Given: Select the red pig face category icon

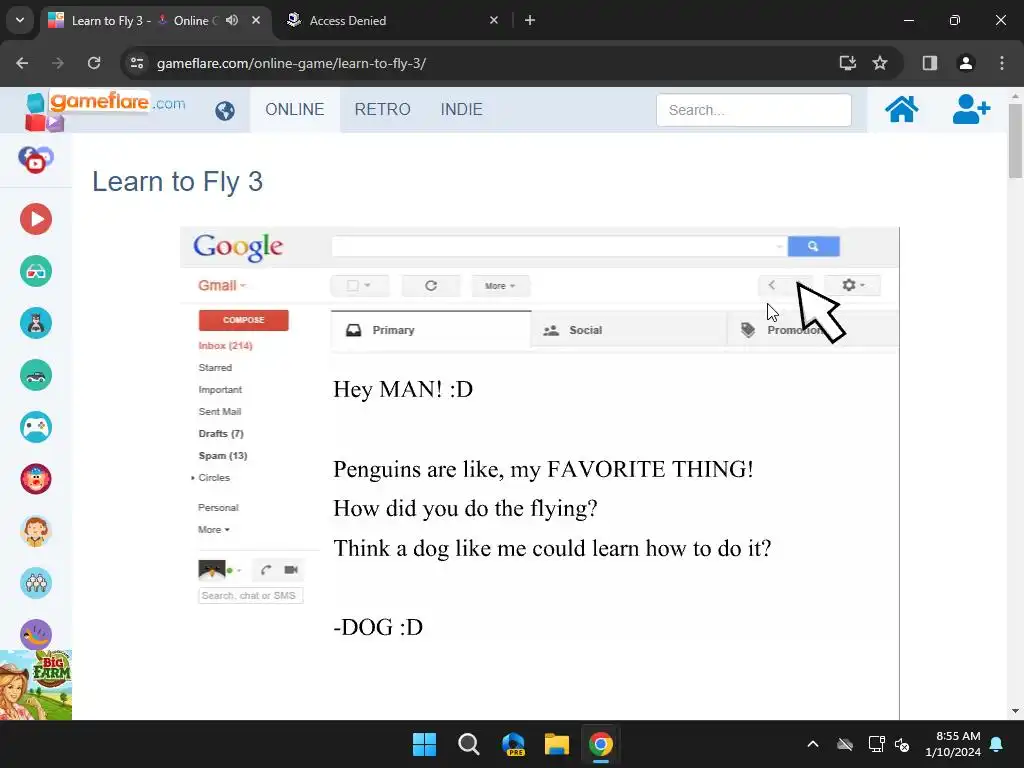Looking at the screenshot, I should [36, 479].
